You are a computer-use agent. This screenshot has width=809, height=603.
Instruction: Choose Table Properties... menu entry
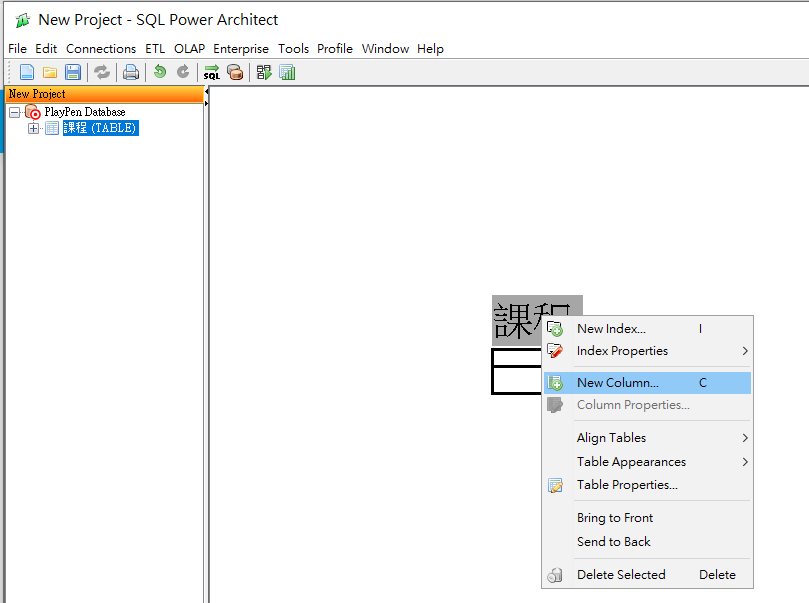point(648,485)
